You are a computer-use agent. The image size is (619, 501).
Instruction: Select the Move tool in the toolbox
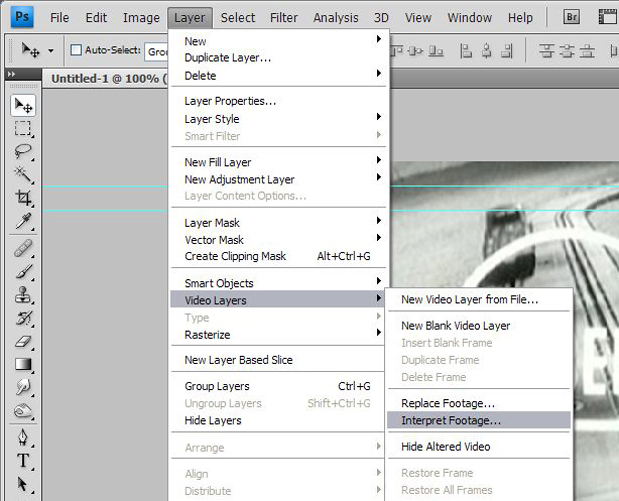pos(23,105)
